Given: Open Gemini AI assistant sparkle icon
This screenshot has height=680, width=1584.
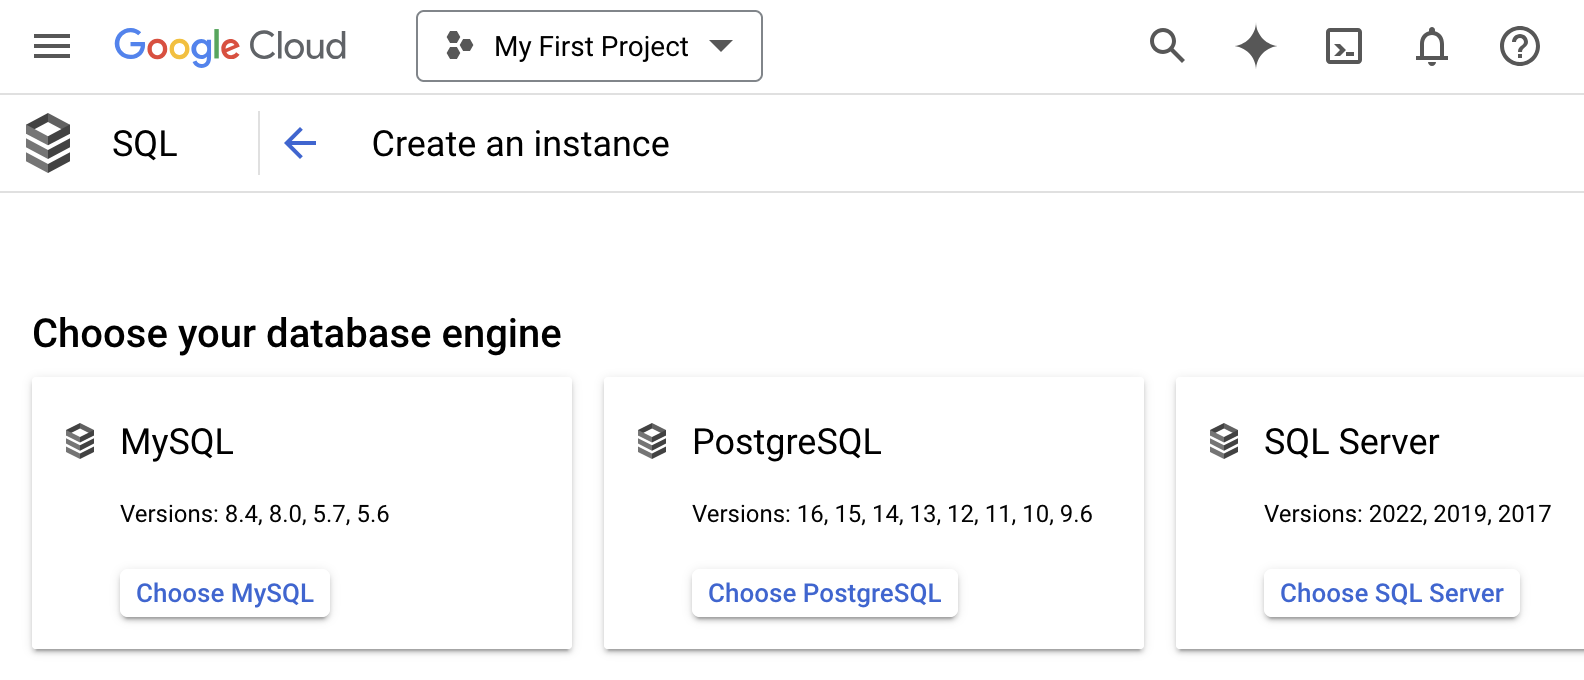Looking at the screenshot, I should (x=1256, y=46).
